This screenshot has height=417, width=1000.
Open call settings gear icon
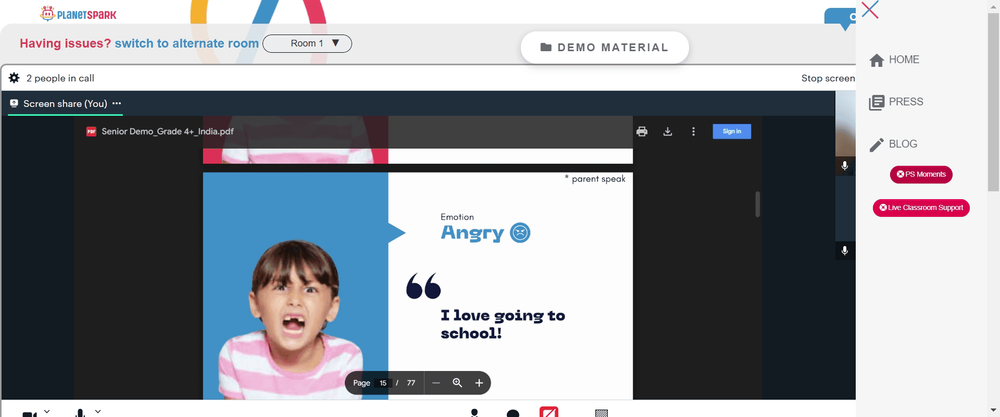click(14, 78)
